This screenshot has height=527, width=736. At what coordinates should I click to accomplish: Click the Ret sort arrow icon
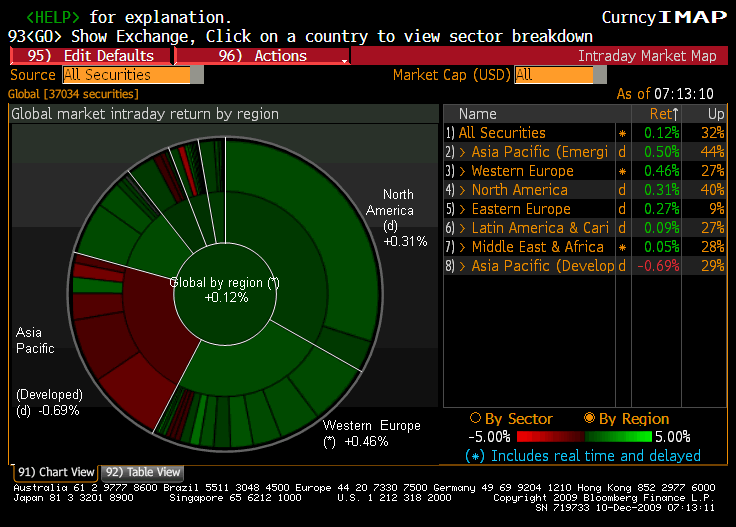(x=675, y=114)
